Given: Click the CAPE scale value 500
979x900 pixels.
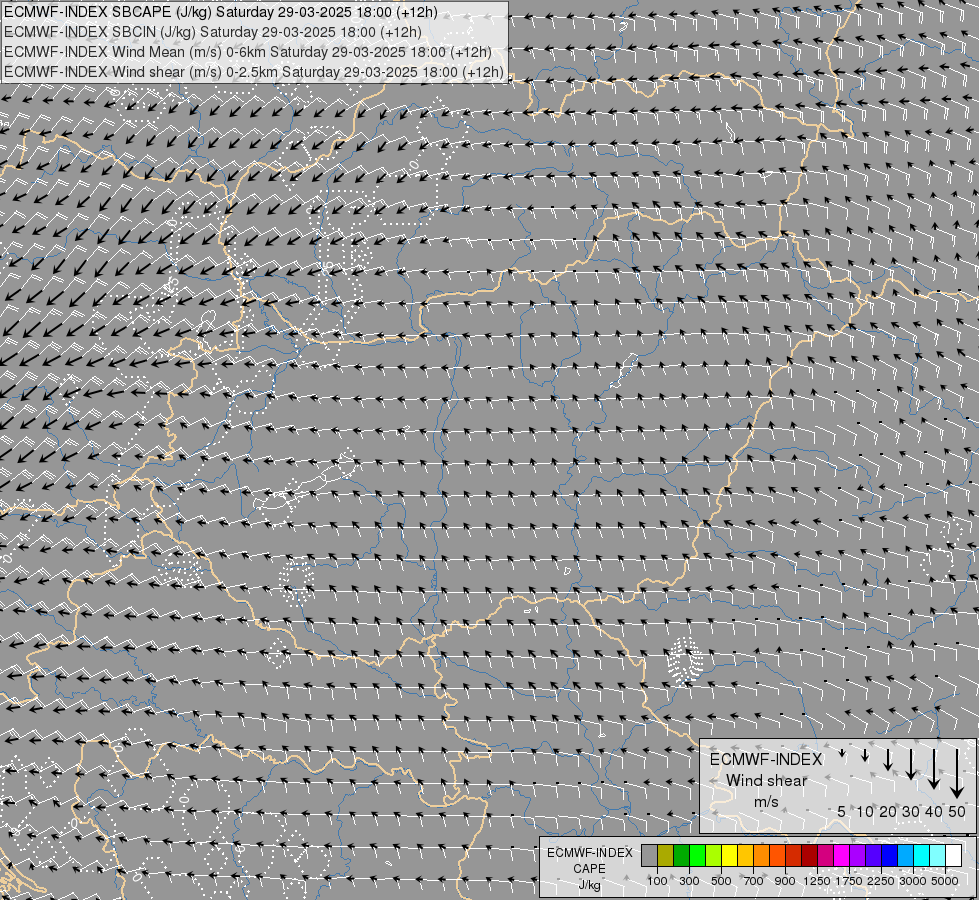Looking at the screenshot, I should point(721,881).
